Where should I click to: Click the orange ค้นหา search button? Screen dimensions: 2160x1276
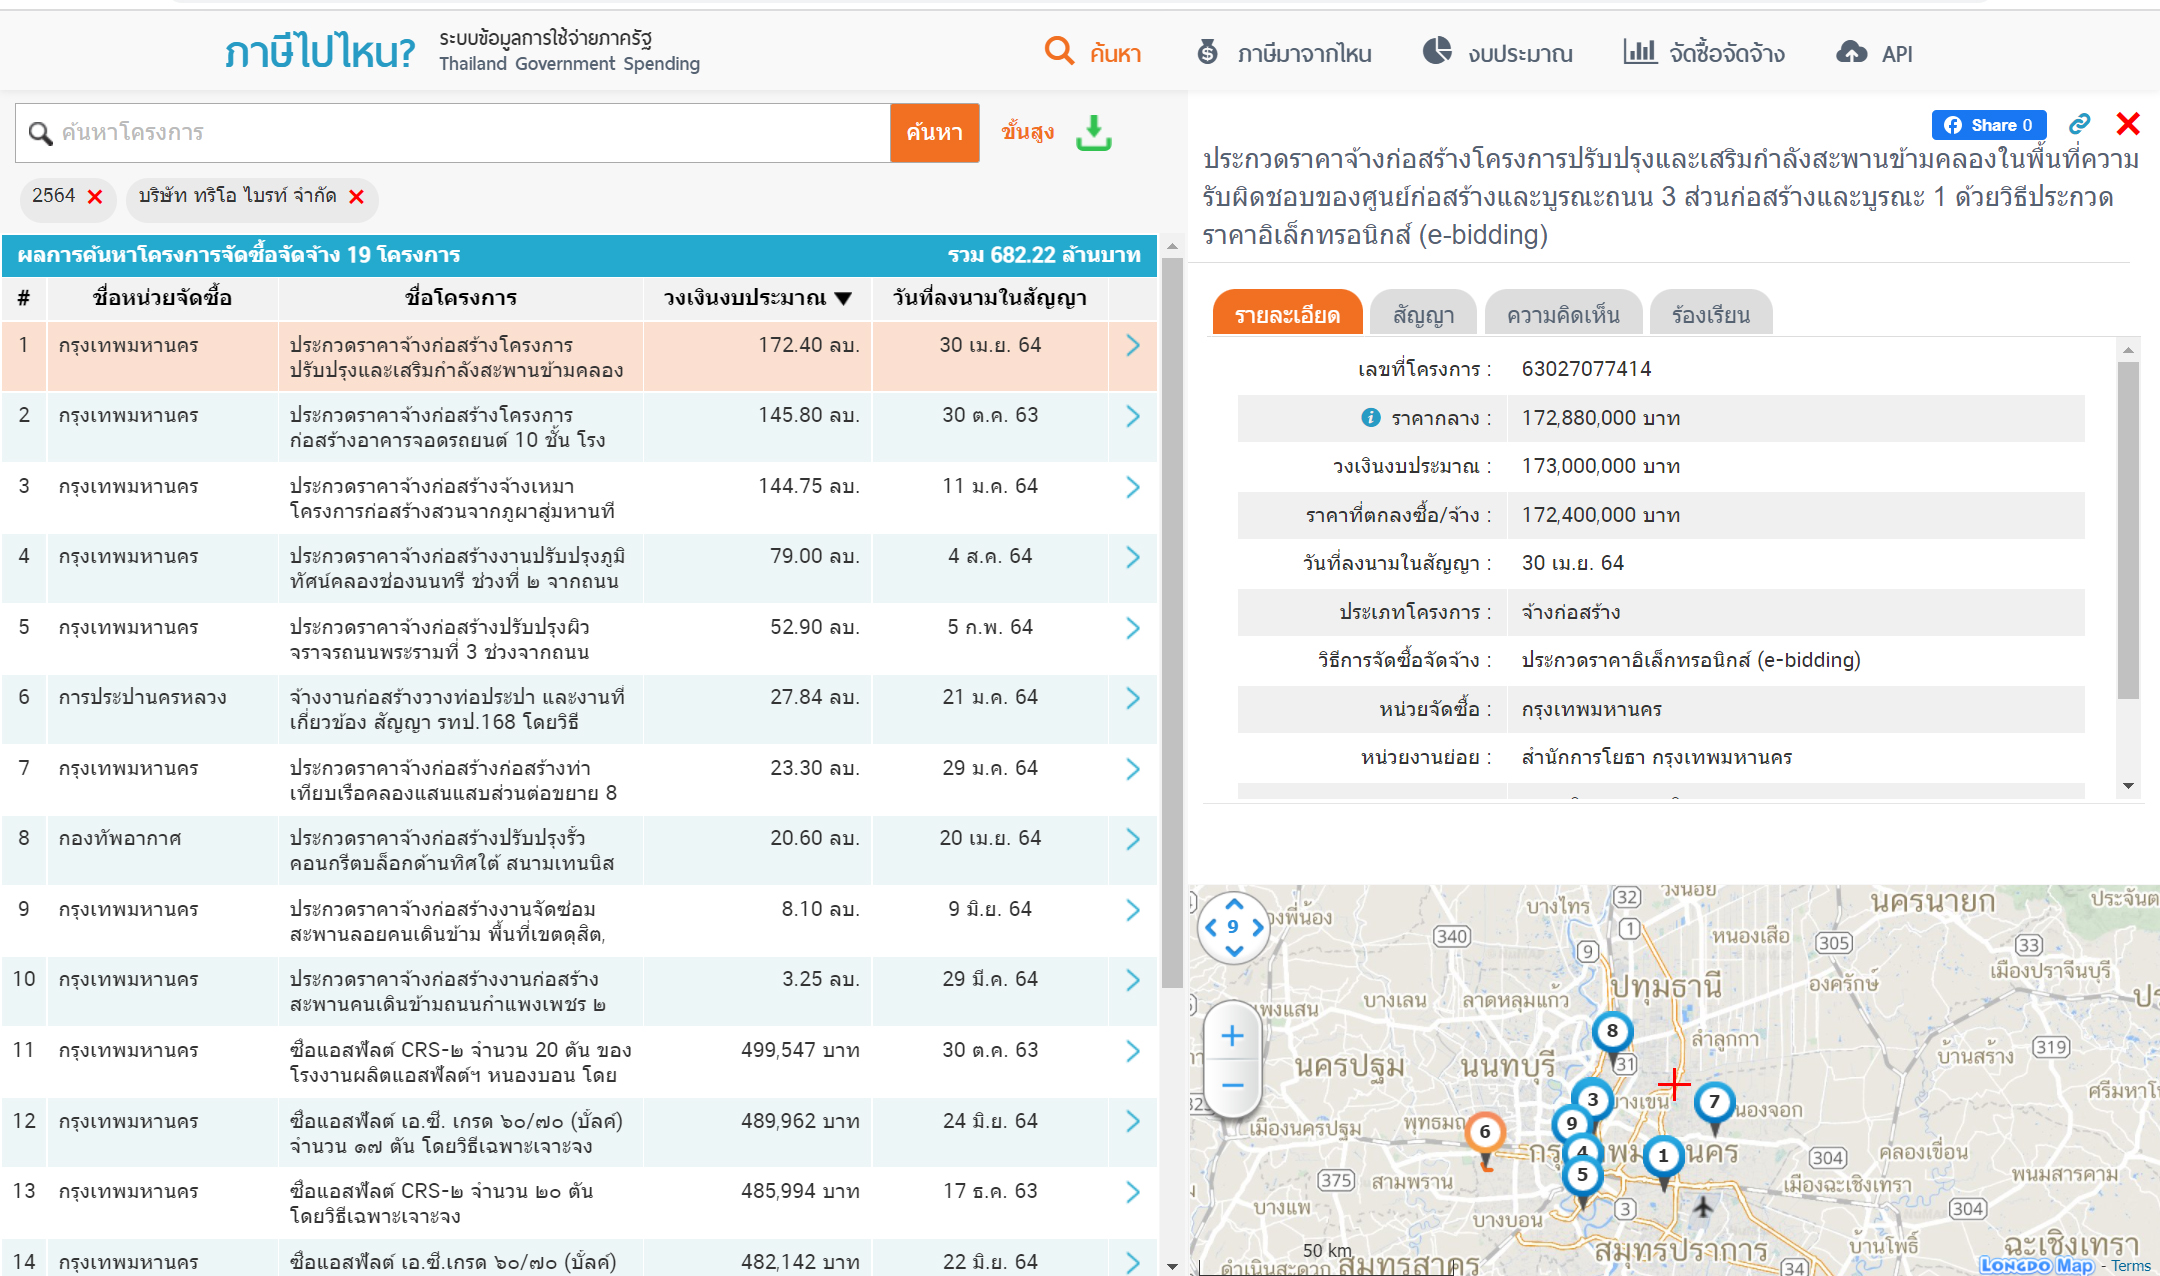tap(934, 132)
